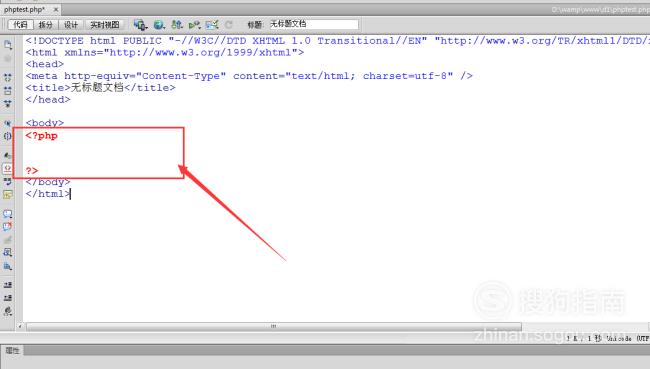Click the Select Parent Tag sidebar icon
Image resolution: width=650 pixels, height=369 pixels.
click(x=7, y=123)
